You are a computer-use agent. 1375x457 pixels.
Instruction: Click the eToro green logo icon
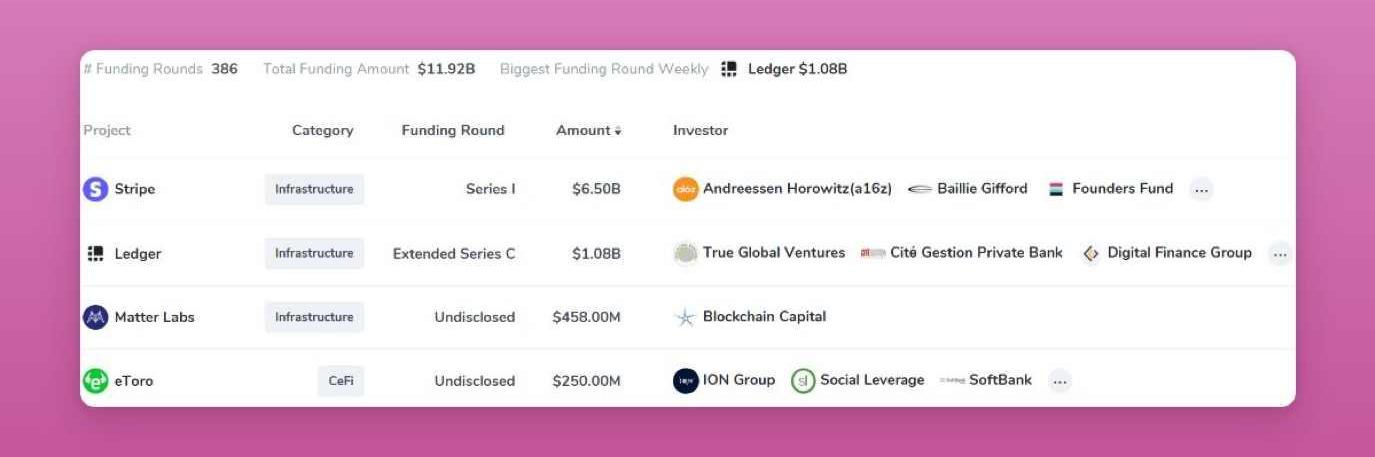point(95,381)
